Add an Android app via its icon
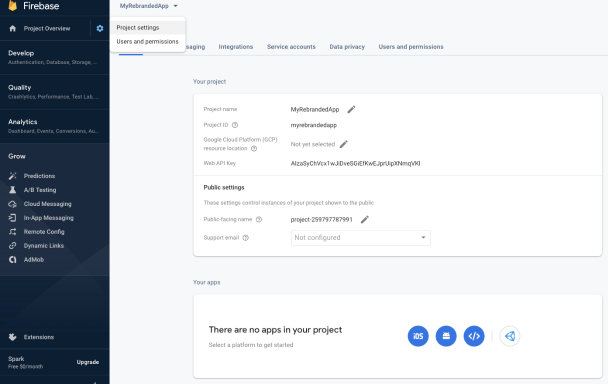 tap(446, 336)
